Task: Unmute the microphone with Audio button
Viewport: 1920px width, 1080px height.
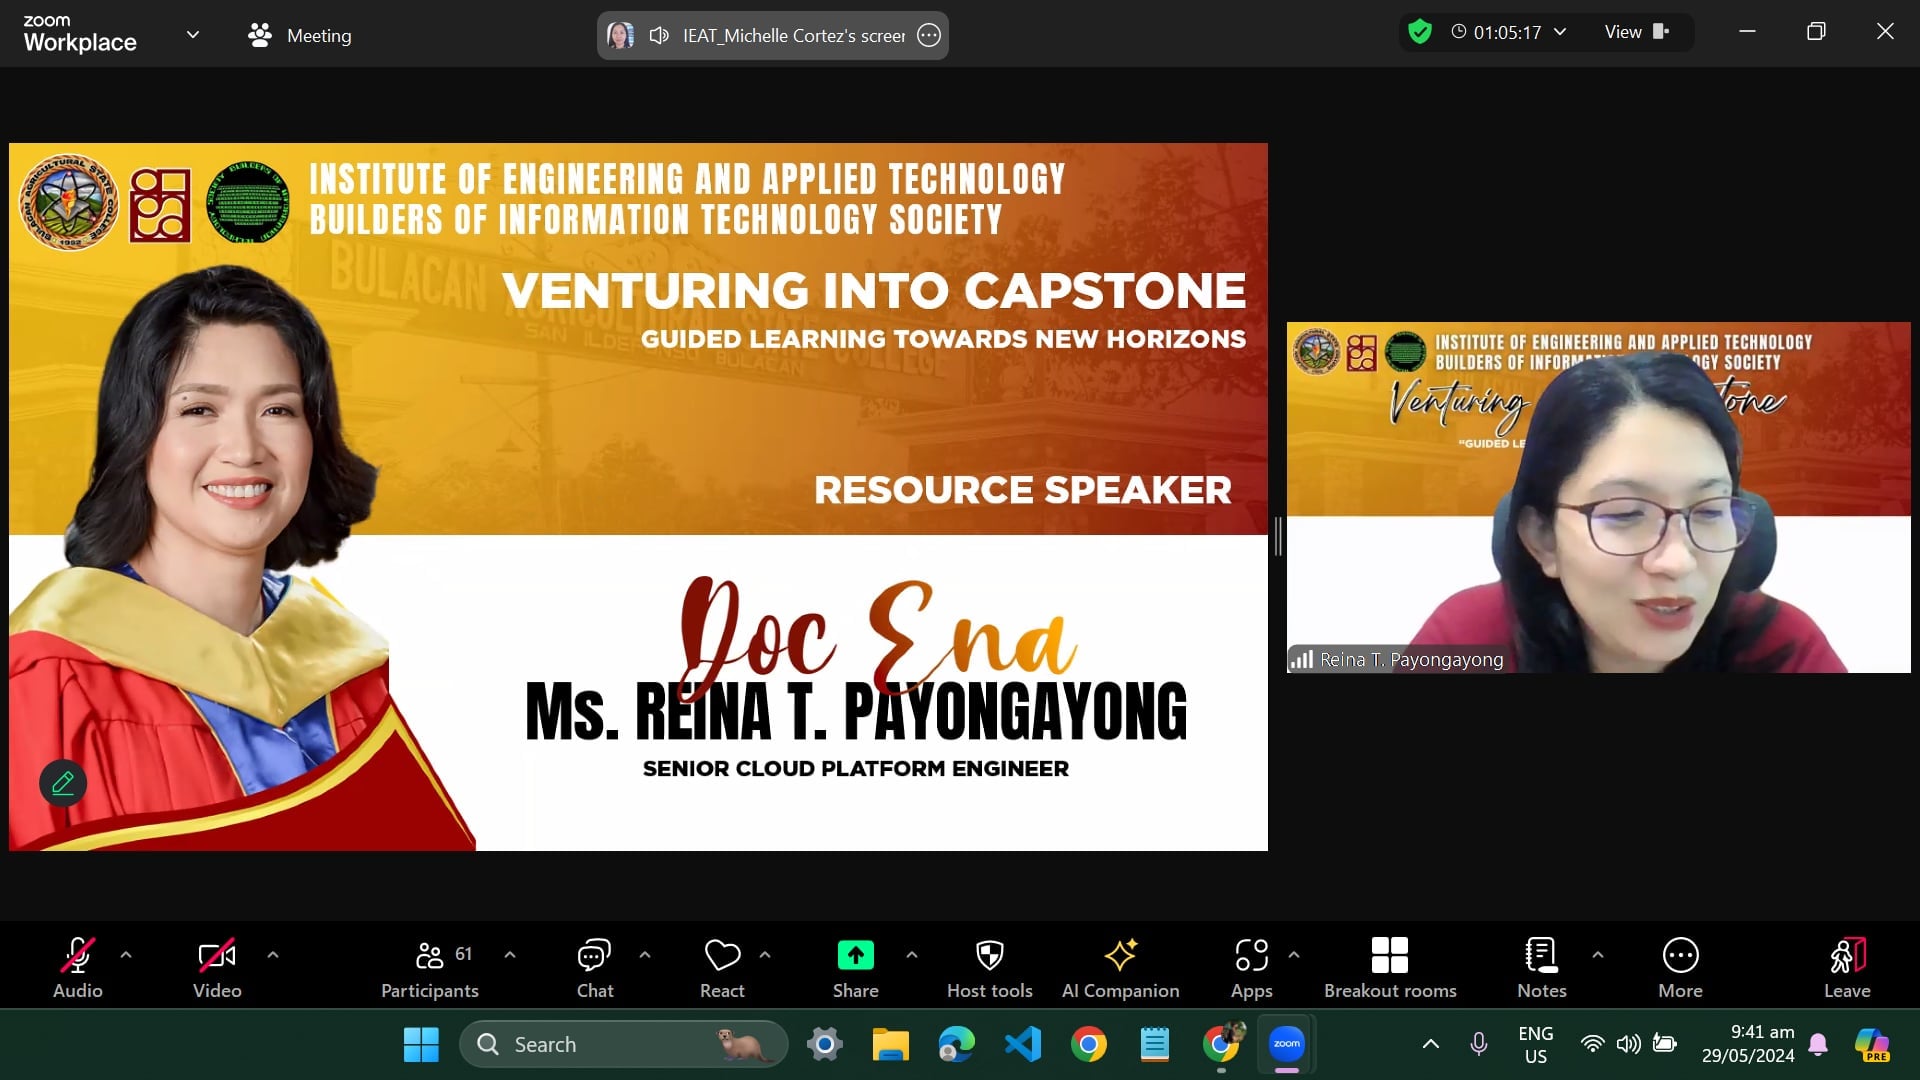Action: coord(78,967)
